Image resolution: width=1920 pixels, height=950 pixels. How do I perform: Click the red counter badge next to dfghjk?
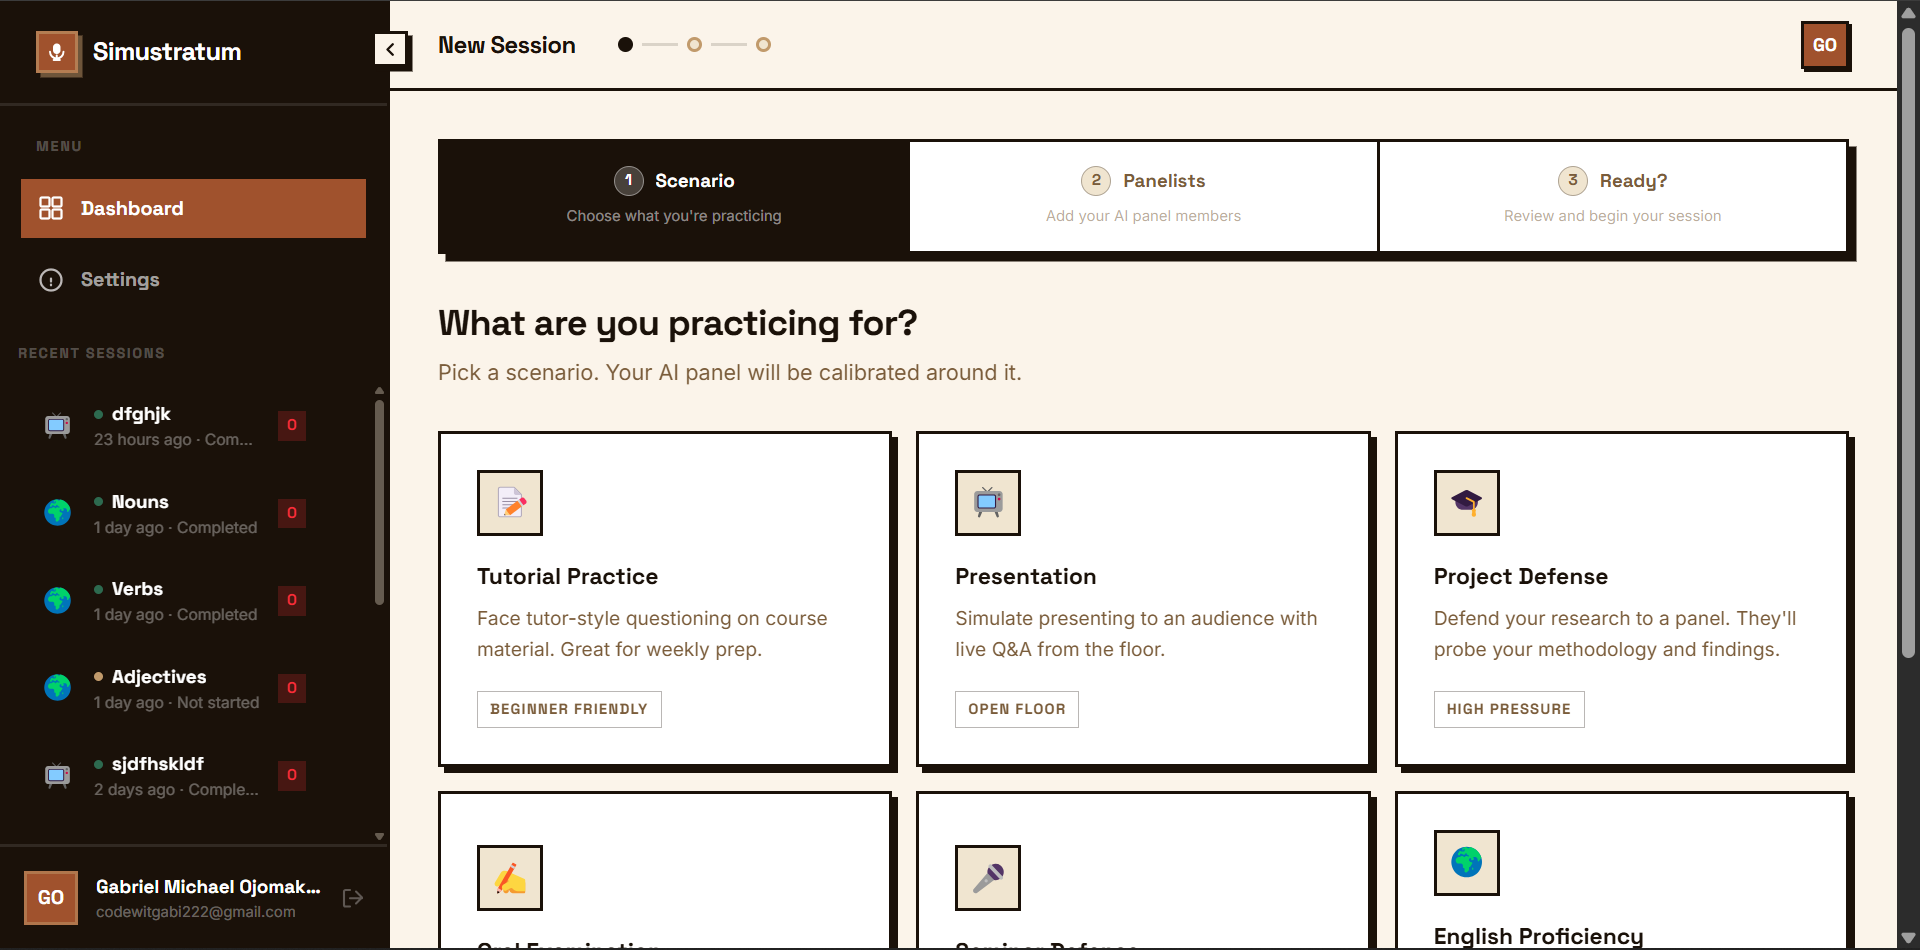(292, 425)
